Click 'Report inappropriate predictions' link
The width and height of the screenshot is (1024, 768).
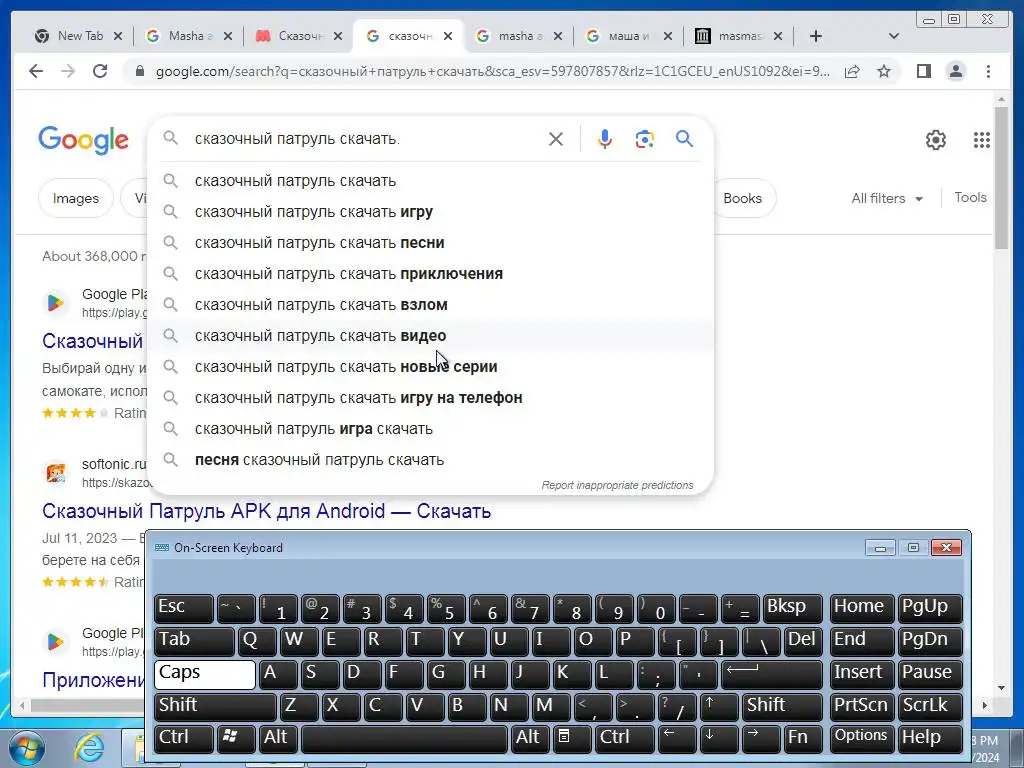[617, 485]
